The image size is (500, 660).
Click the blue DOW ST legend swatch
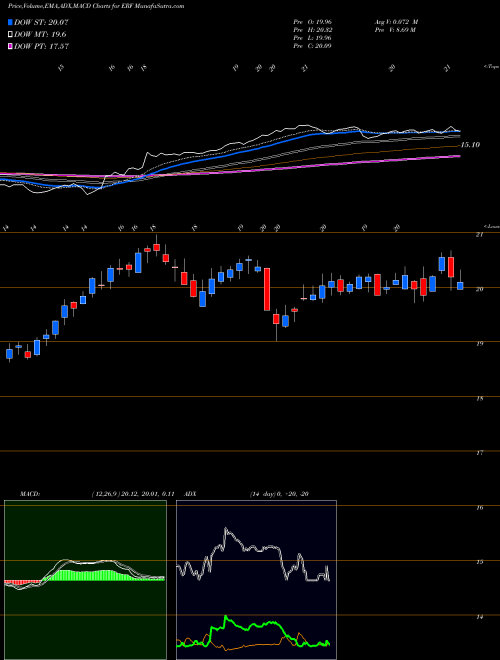(10, 22)
